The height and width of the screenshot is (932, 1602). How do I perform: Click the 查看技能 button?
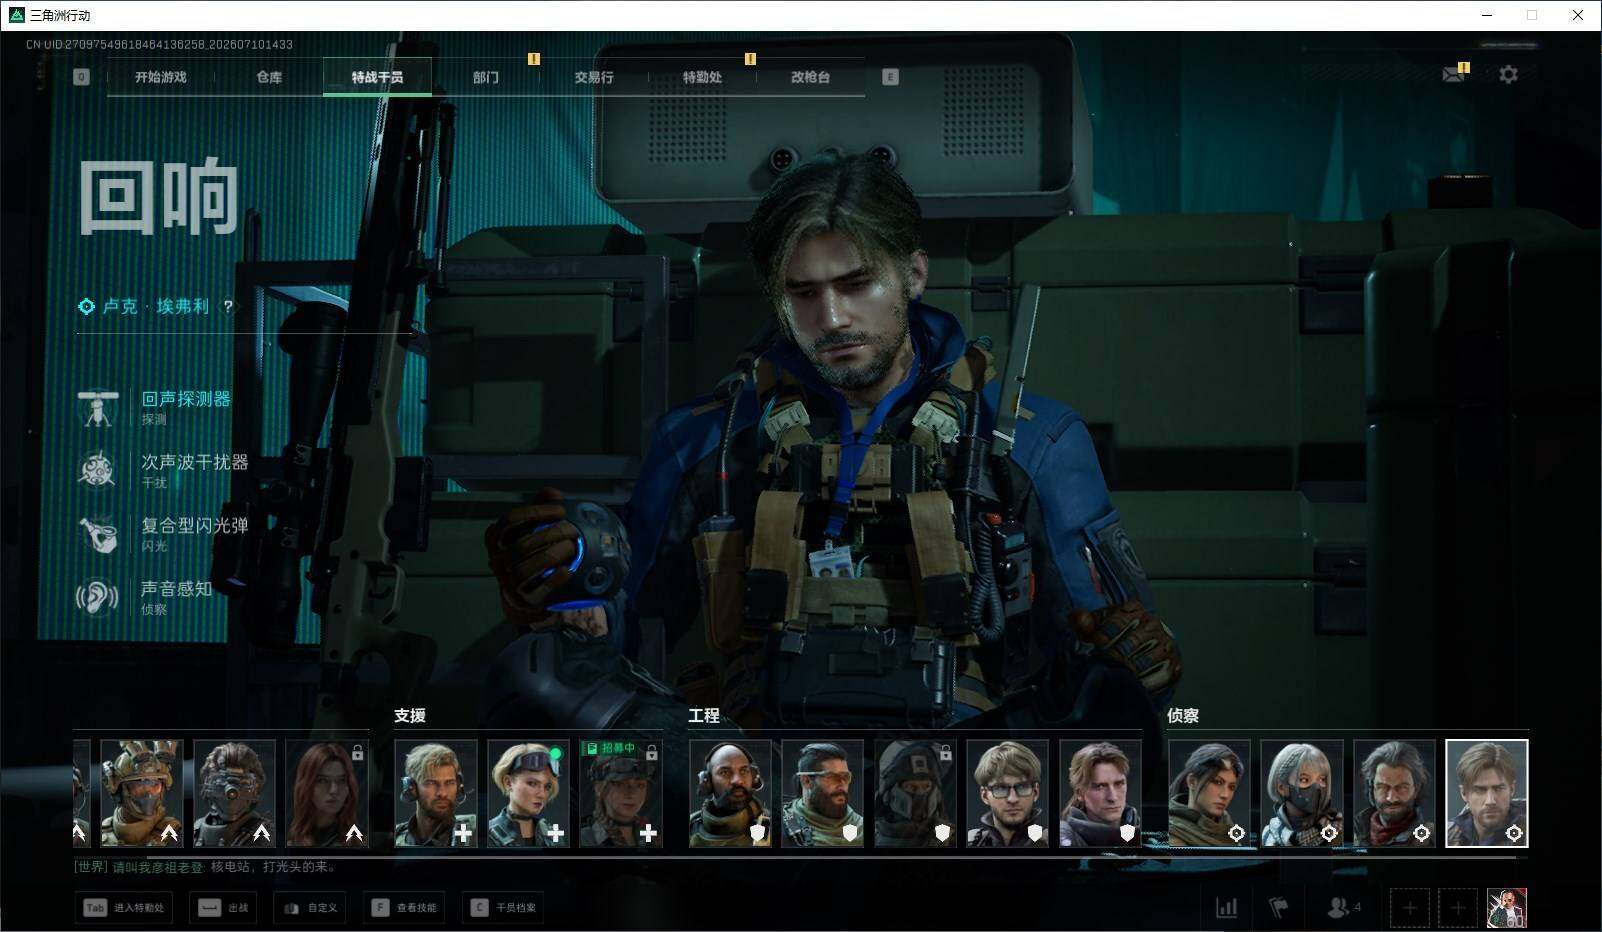(x=405, y=908)
